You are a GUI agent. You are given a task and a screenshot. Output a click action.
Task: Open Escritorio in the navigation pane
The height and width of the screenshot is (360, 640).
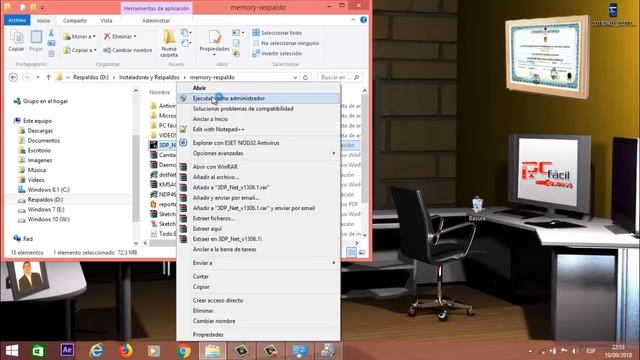35,150
